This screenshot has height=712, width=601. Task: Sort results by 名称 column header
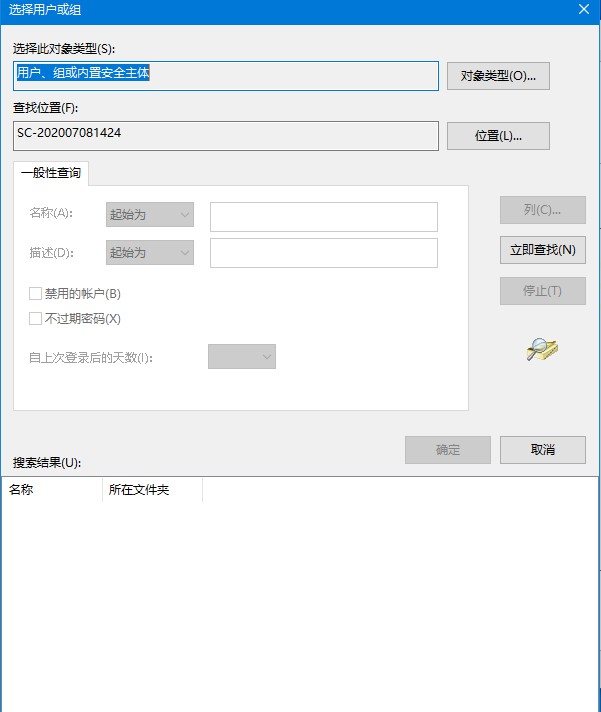pos(52,490)
